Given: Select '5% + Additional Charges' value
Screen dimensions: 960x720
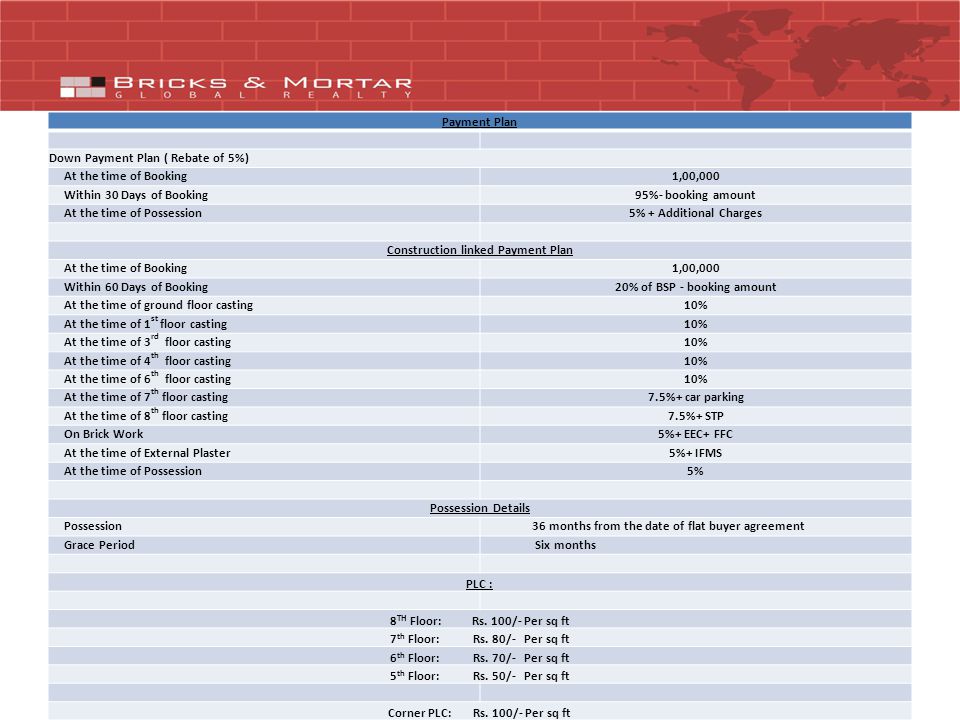Looking at the screenshot, I should [x=696, y=213].
